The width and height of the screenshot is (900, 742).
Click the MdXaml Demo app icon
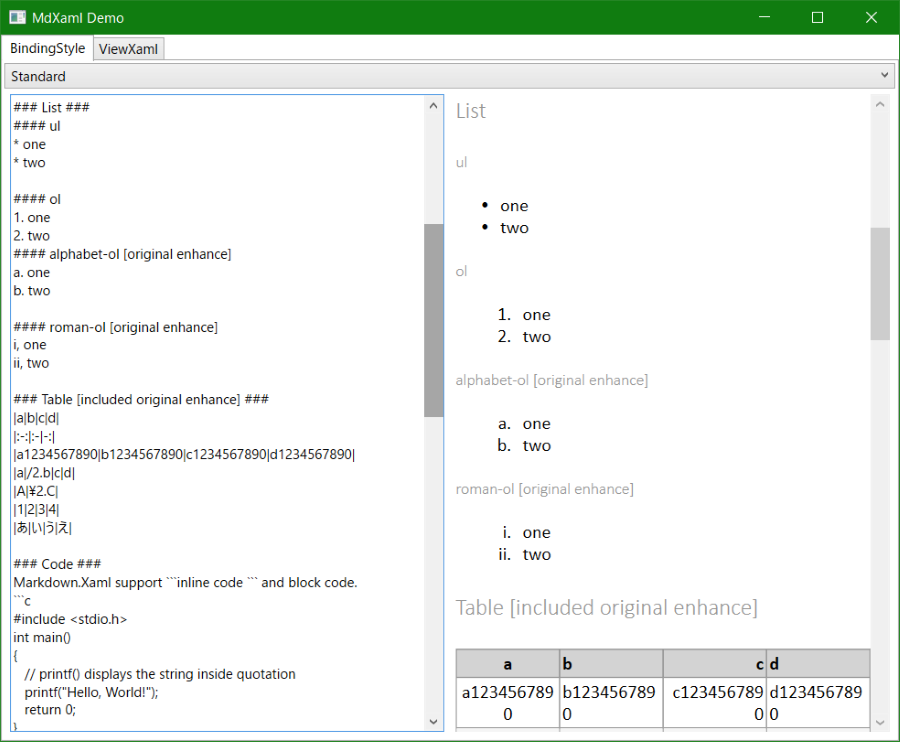pos(17,18)
